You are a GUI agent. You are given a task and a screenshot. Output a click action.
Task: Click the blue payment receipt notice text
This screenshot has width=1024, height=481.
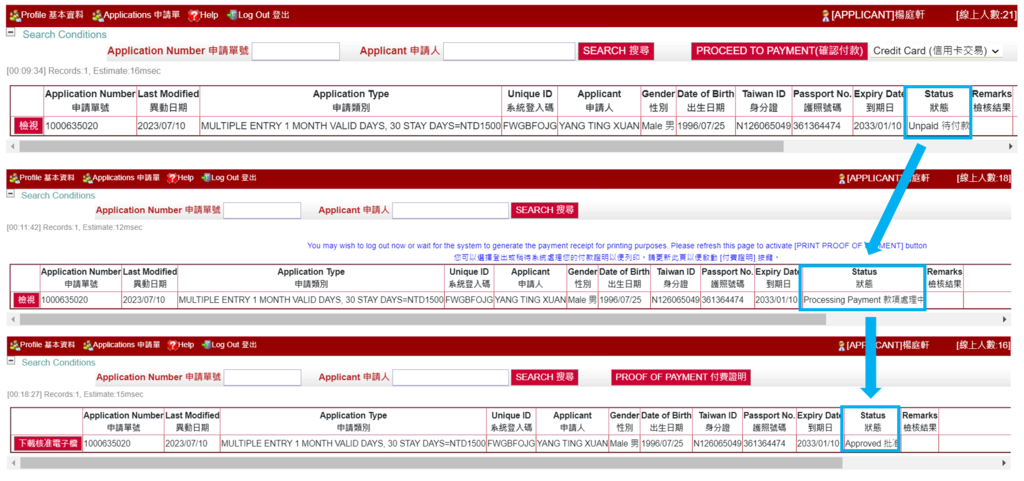point(616,251)
